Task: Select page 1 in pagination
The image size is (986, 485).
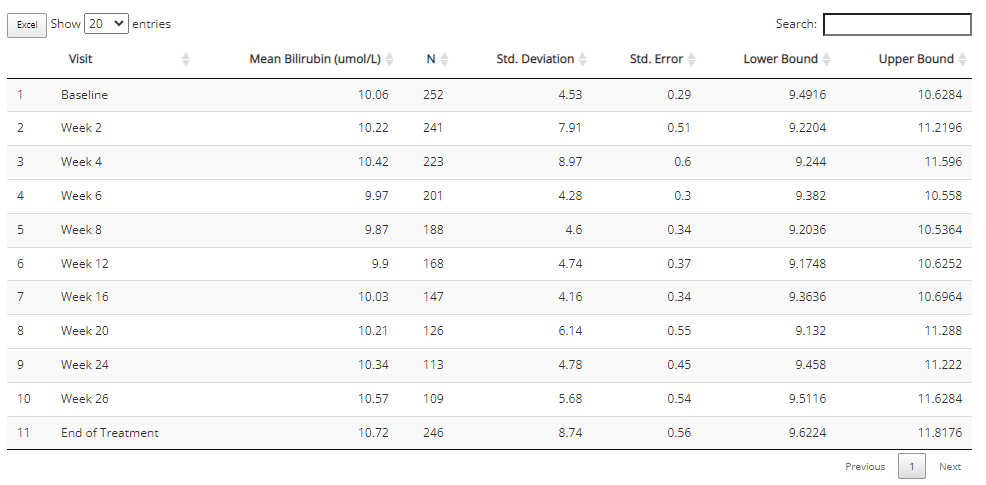Action: 912,466
